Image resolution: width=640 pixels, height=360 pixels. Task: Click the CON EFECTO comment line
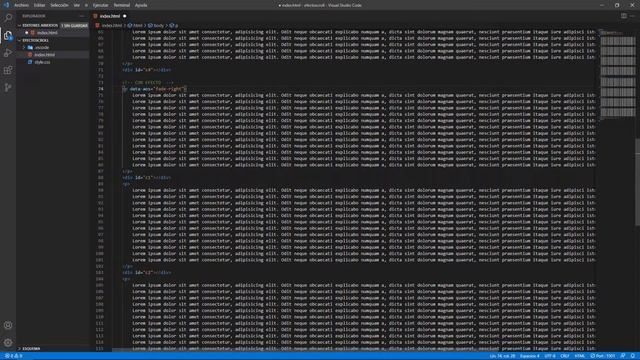[x=148, y=82]
